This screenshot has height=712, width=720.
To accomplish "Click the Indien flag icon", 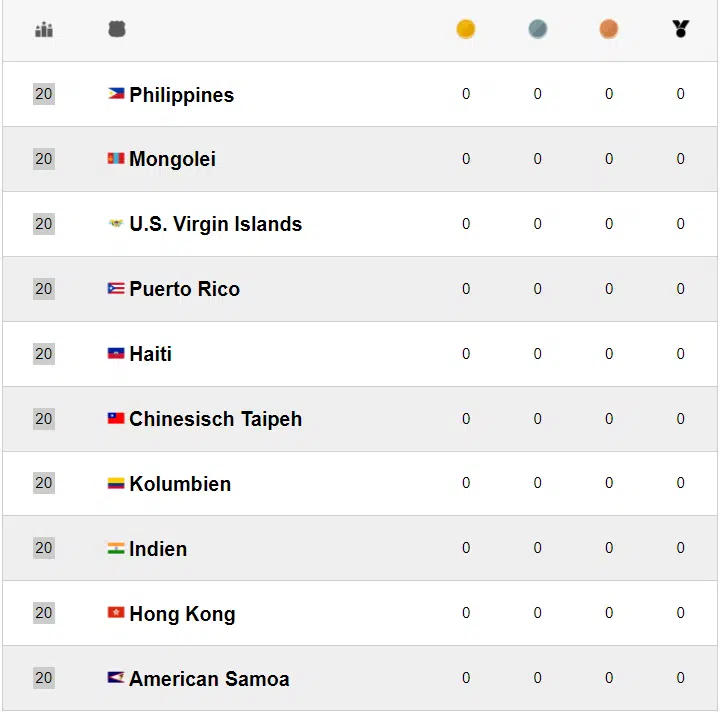I will [116, 548].
